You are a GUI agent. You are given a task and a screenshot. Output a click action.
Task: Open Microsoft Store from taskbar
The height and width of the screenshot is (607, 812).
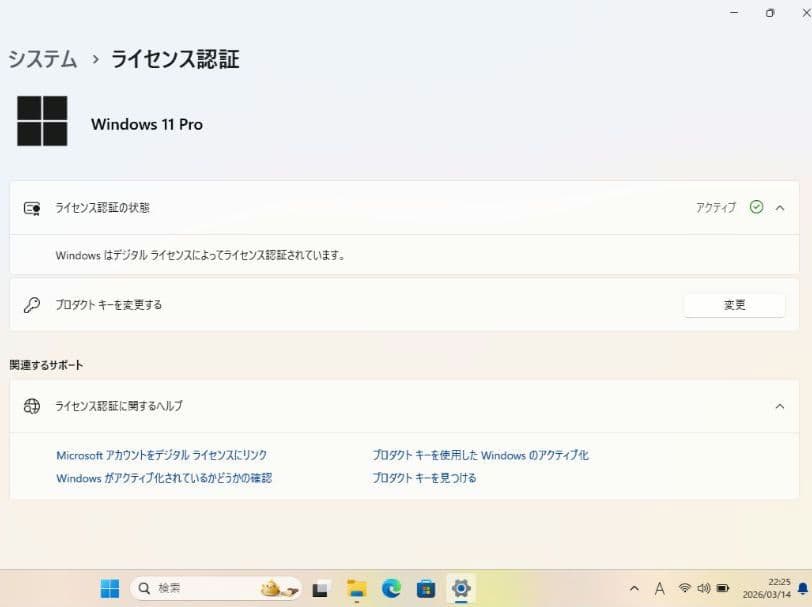pos(426,589)
